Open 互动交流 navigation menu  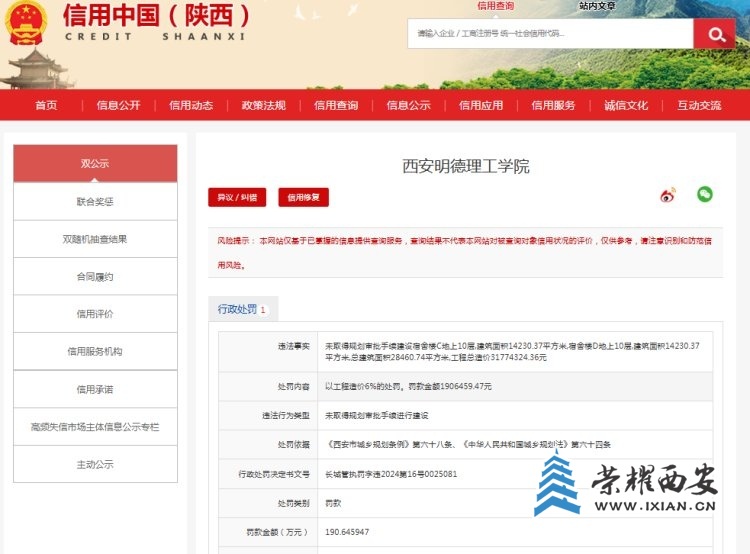pos(699,105)
